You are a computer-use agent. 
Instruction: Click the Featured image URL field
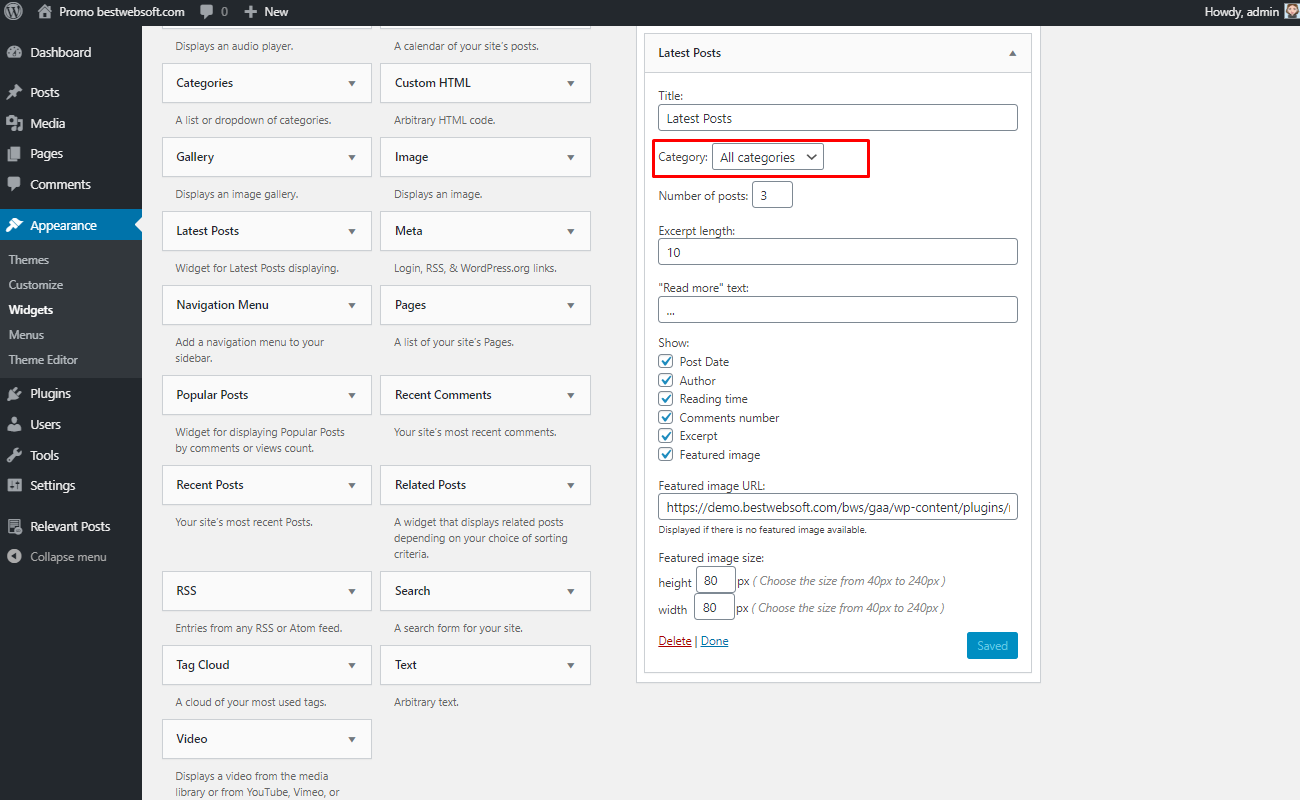[838, 507]
